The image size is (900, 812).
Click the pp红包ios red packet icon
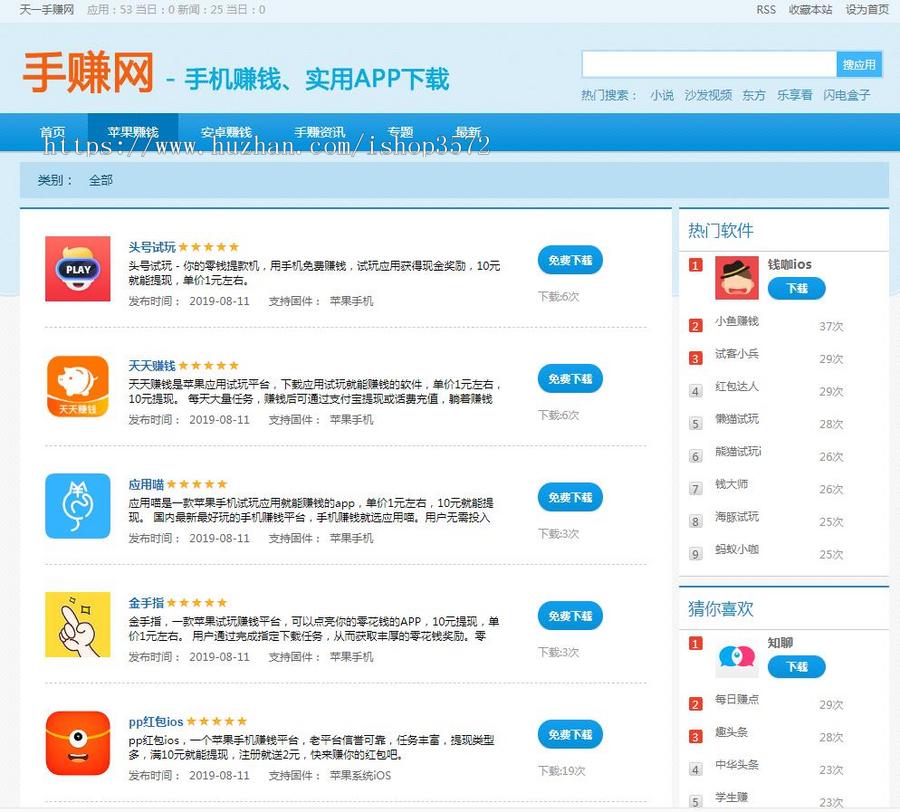[77, 744]
